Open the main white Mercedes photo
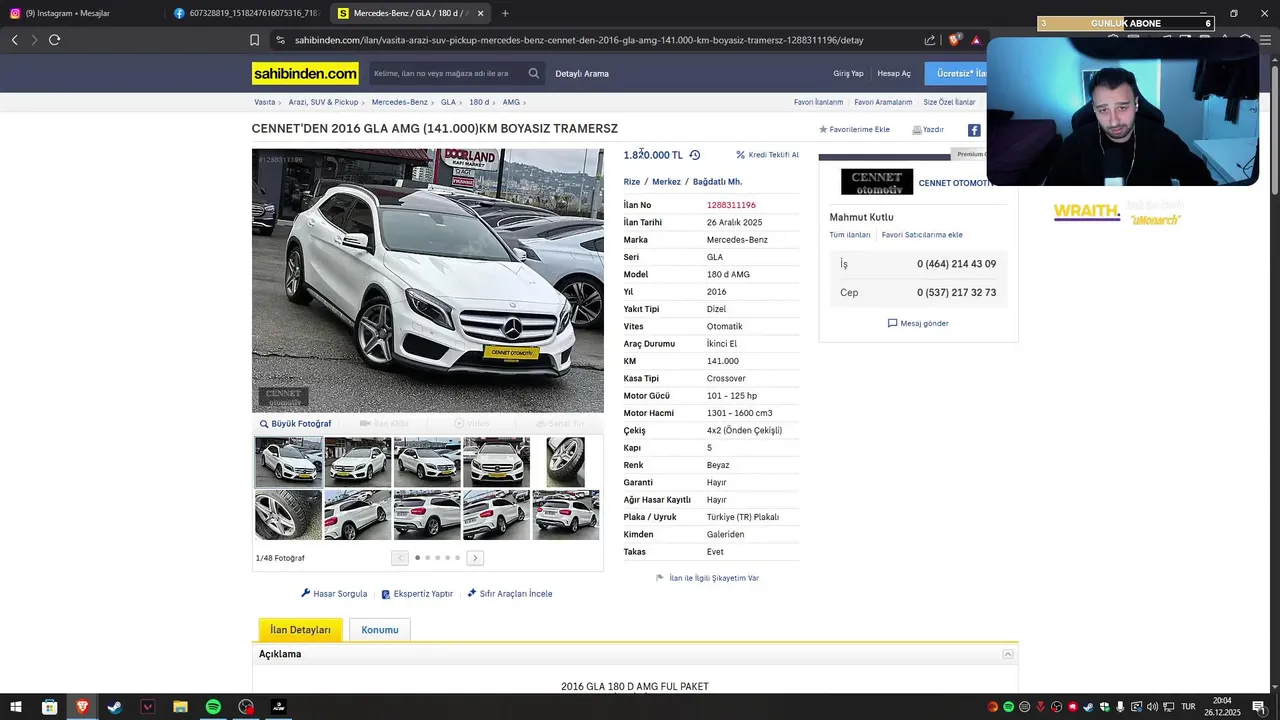 [x=428, y=280]
